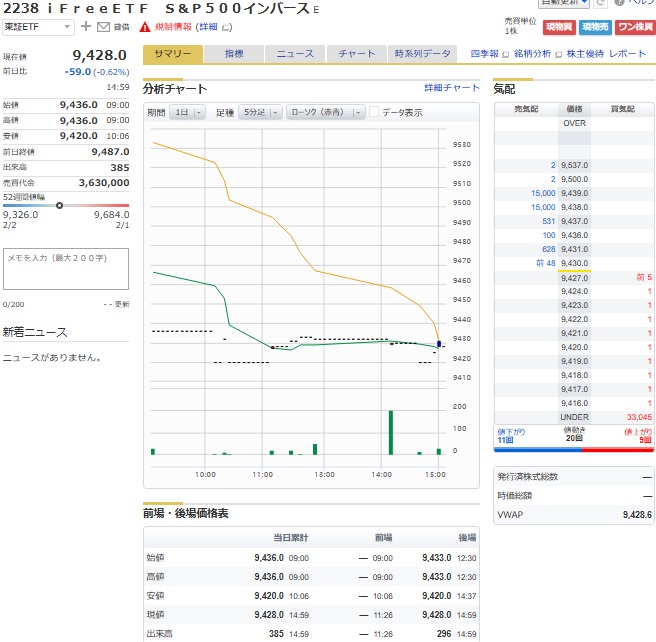Click the UNDER row showing 33,045
The width and height of the screenshot is (656, 642).
[x=574, y=417]
